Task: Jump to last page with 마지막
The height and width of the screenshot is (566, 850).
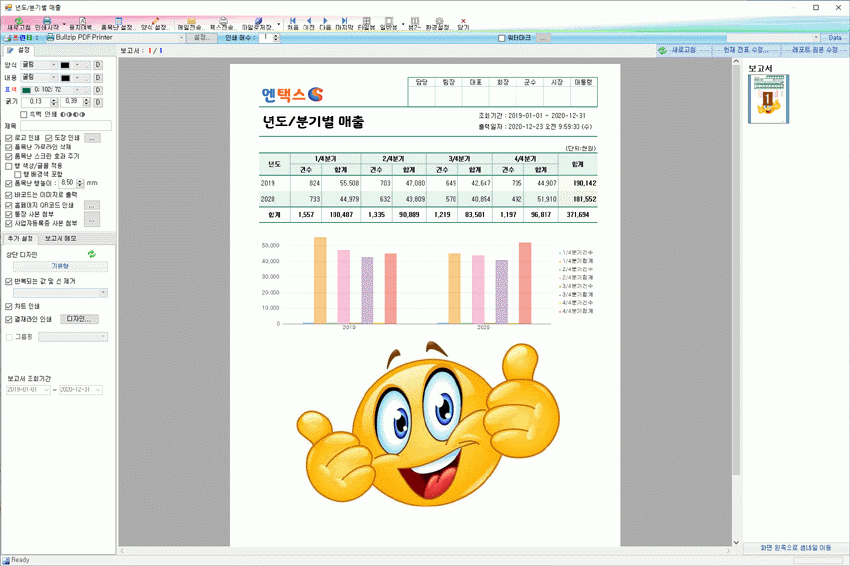Action: (344, 23)
